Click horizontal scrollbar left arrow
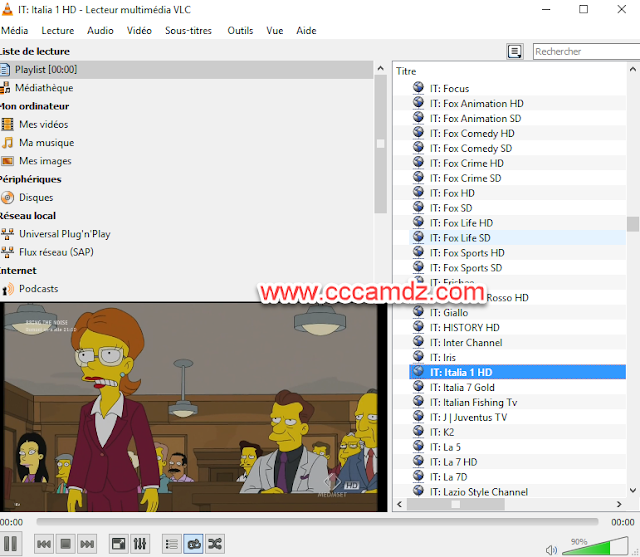Screen dimensions: 640x557 (400, 504)
